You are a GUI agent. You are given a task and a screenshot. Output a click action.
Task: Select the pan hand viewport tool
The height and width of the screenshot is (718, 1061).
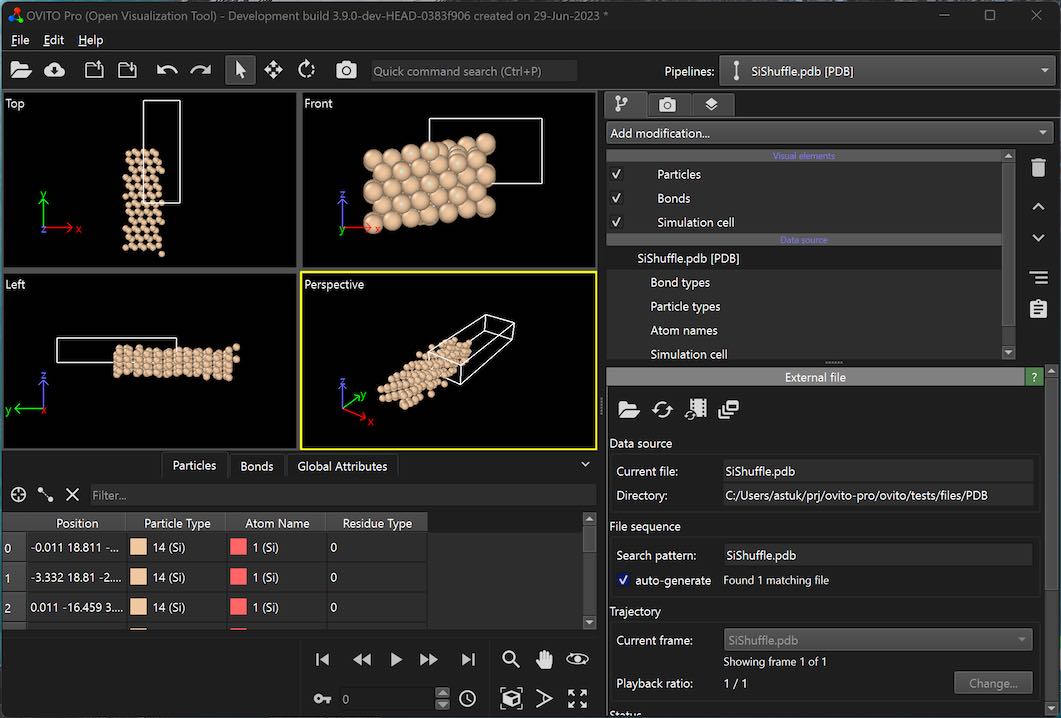544,659
